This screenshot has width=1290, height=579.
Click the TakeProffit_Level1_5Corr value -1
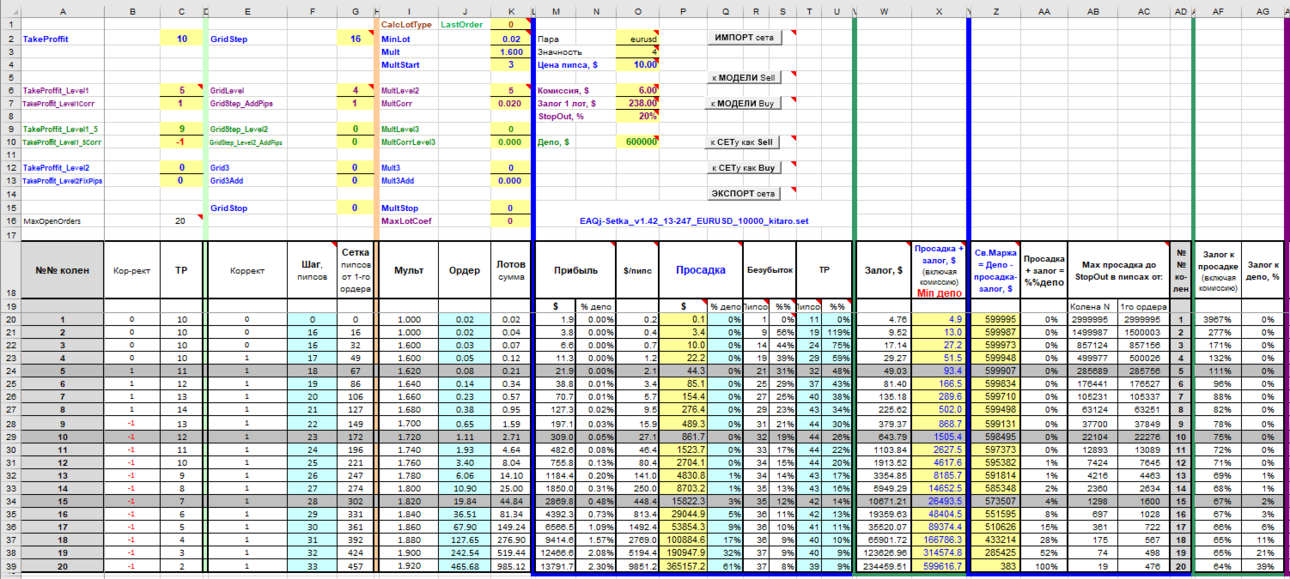point(181,142)
